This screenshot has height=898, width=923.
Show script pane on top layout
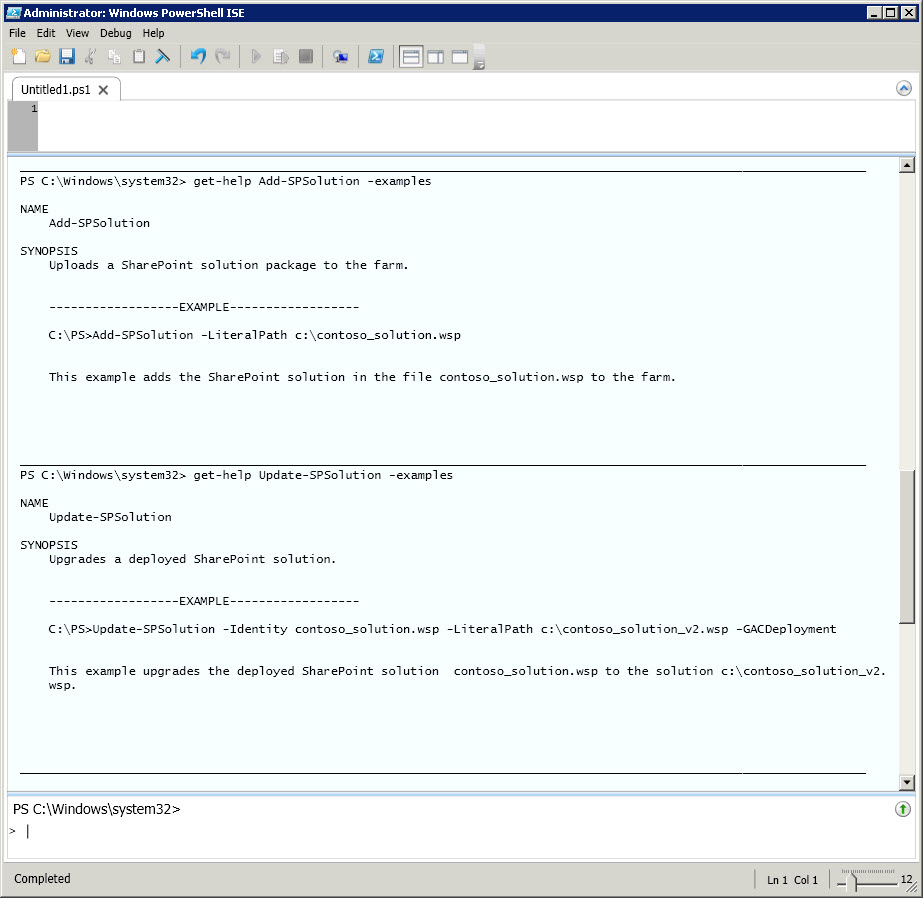411,57
